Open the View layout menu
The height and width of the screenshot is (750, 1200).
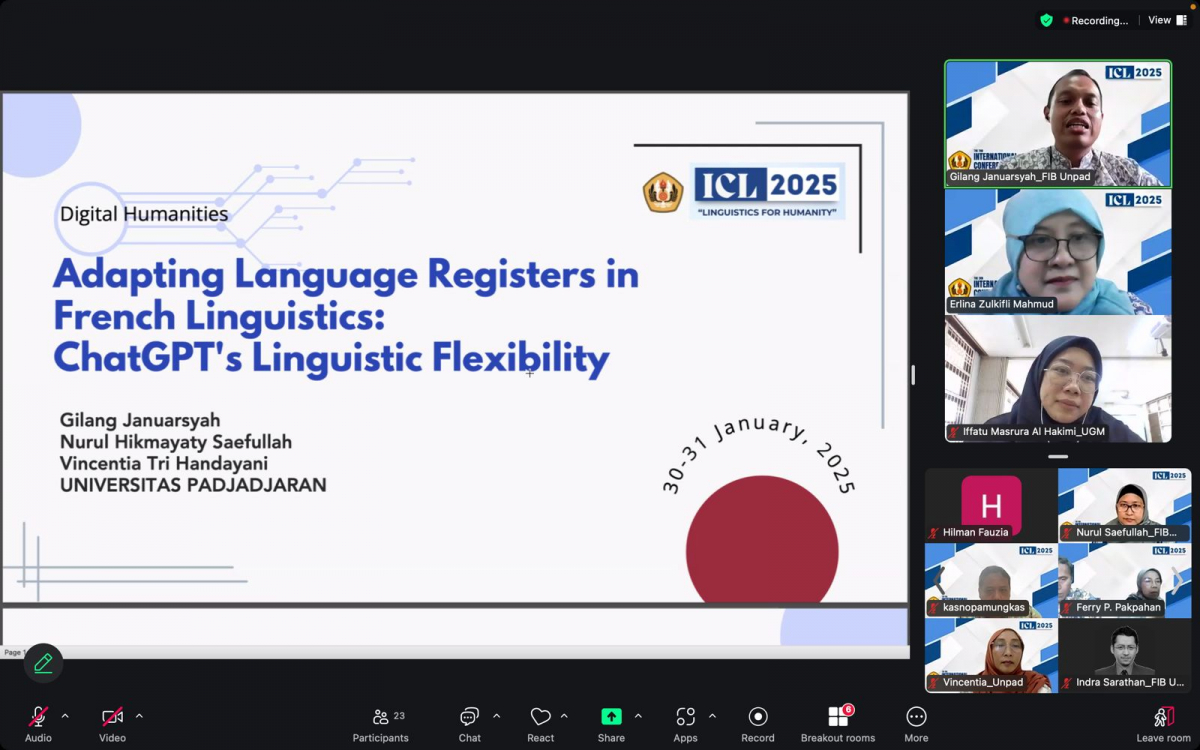point(1167,20)
